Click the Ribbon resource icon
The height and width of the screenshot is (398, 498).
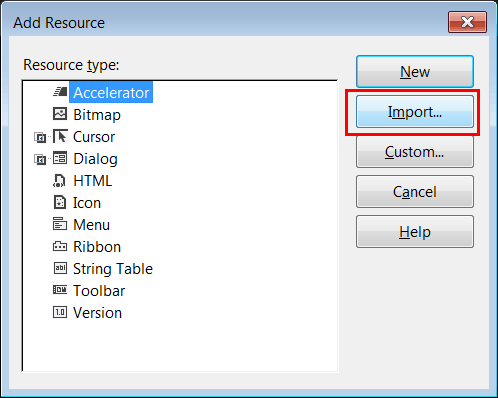pyautogui.click(x=60, y=246)
